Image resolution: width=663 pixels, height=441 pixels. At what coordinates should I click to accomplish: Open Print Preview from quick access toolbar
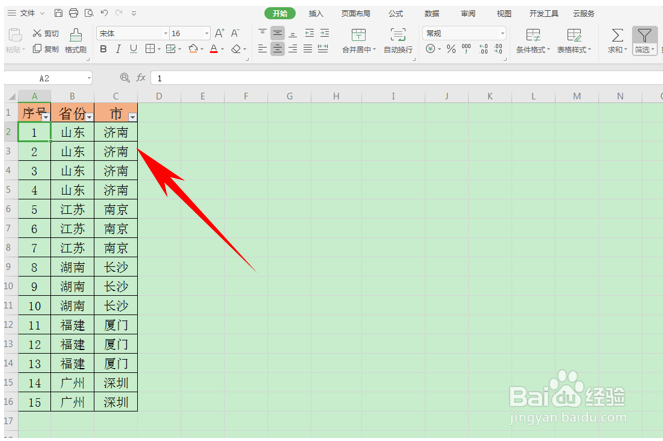point(89,14)
